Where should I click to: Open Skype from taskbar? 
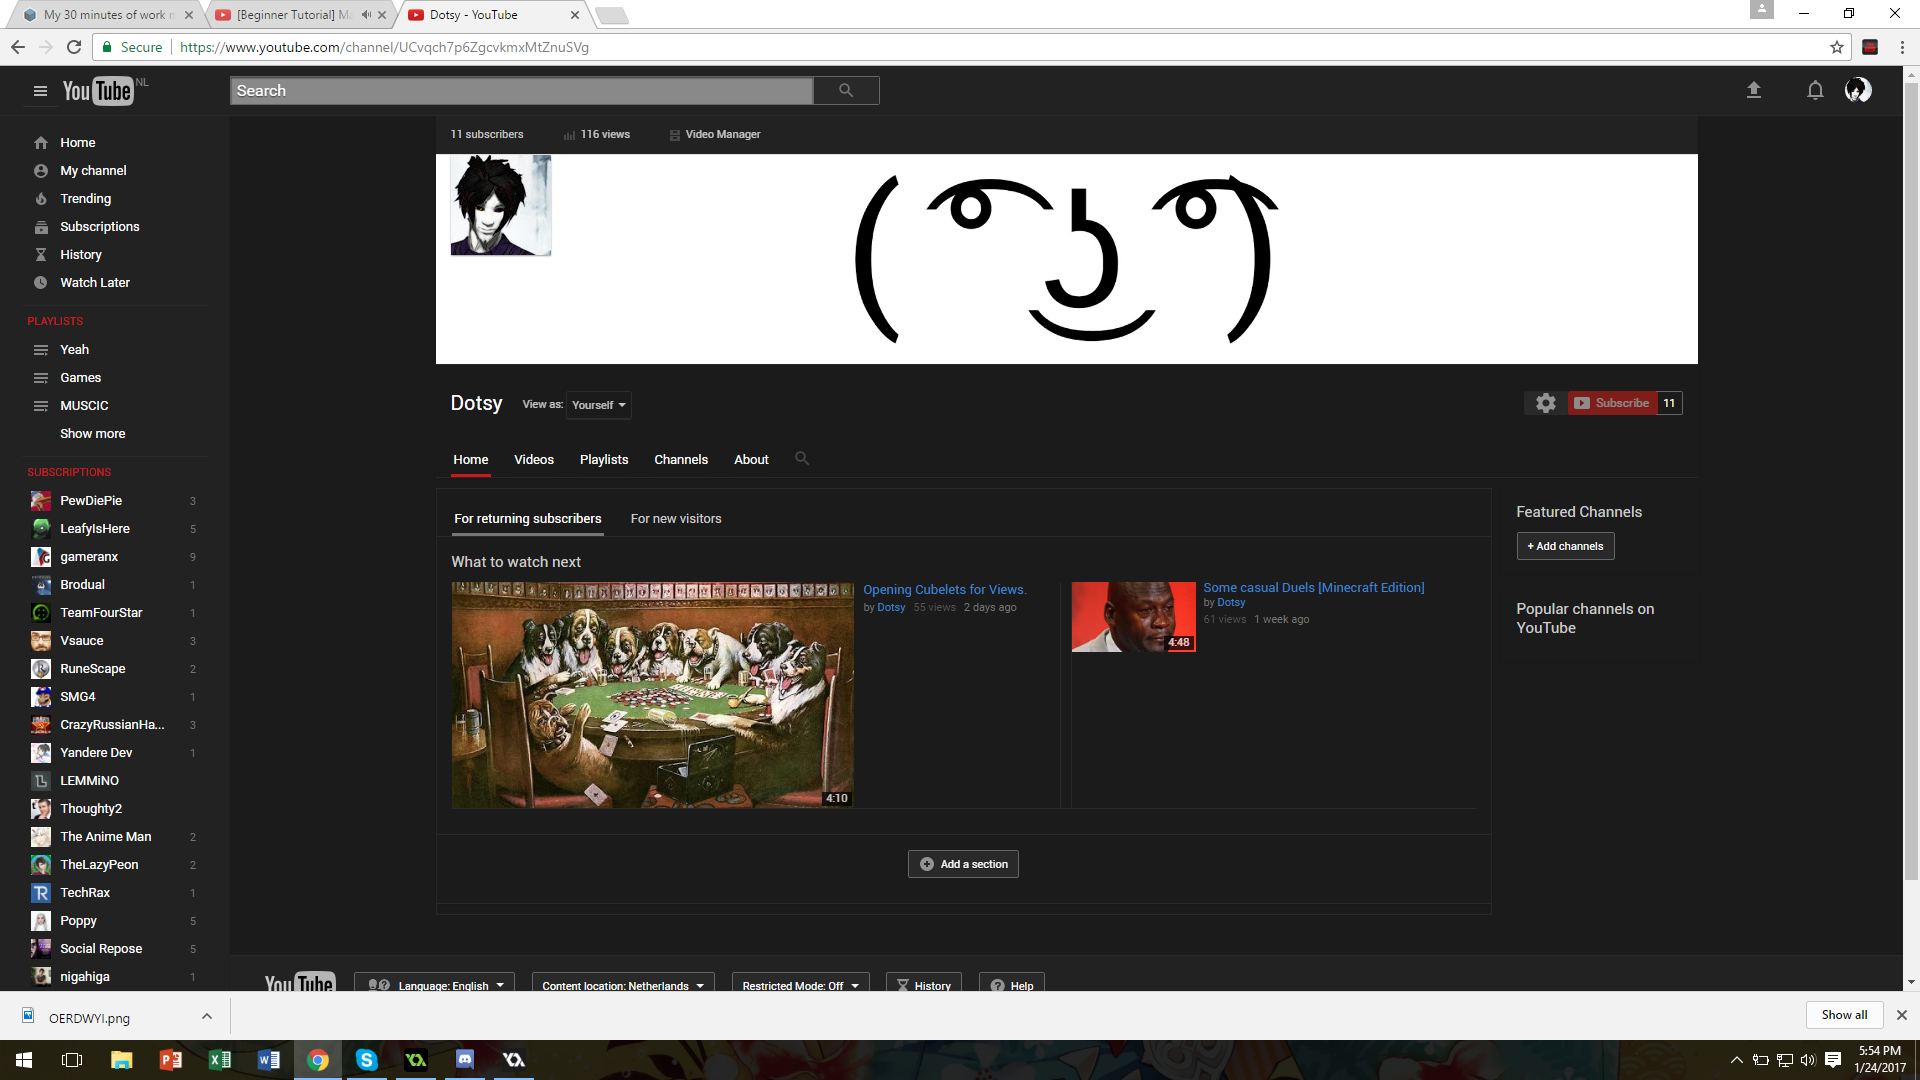click(367, 1060)
